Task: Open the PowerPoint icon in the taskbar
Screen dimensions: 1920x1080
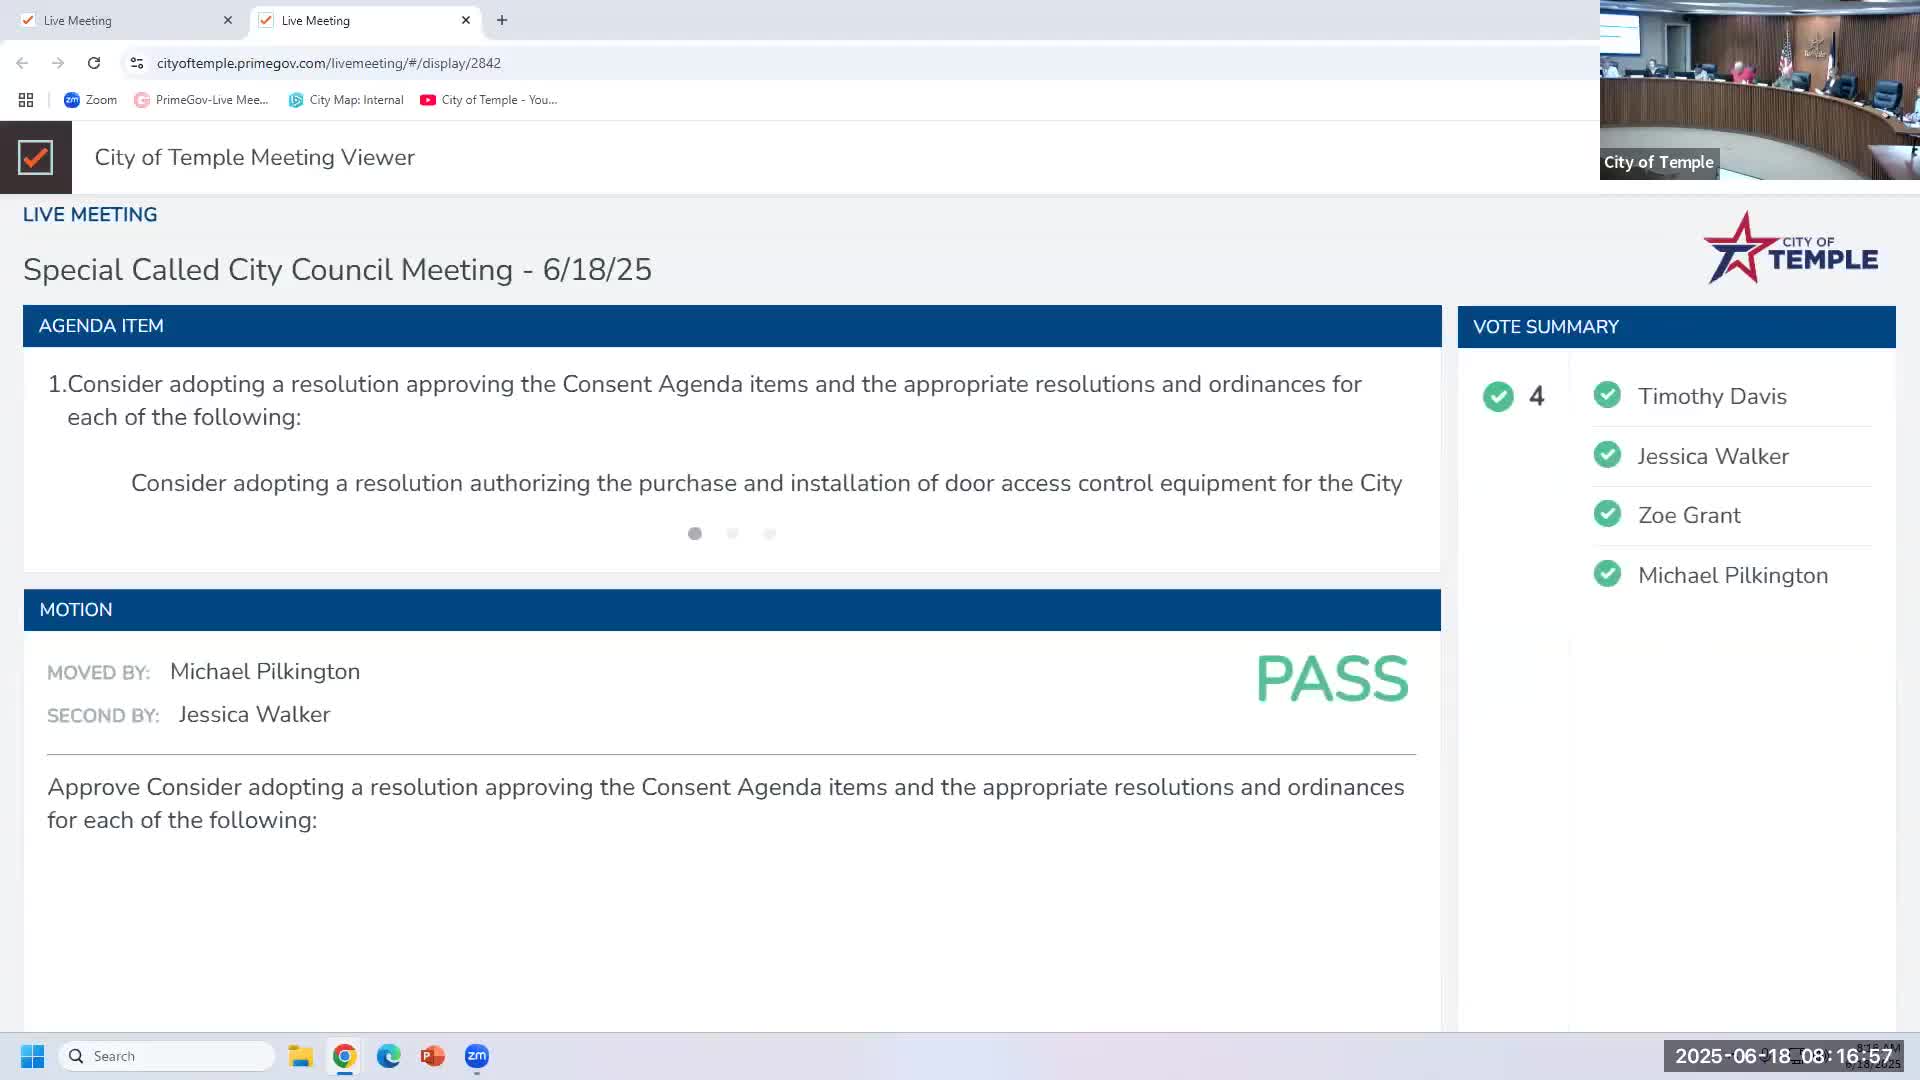Action: coord(432,1056)
